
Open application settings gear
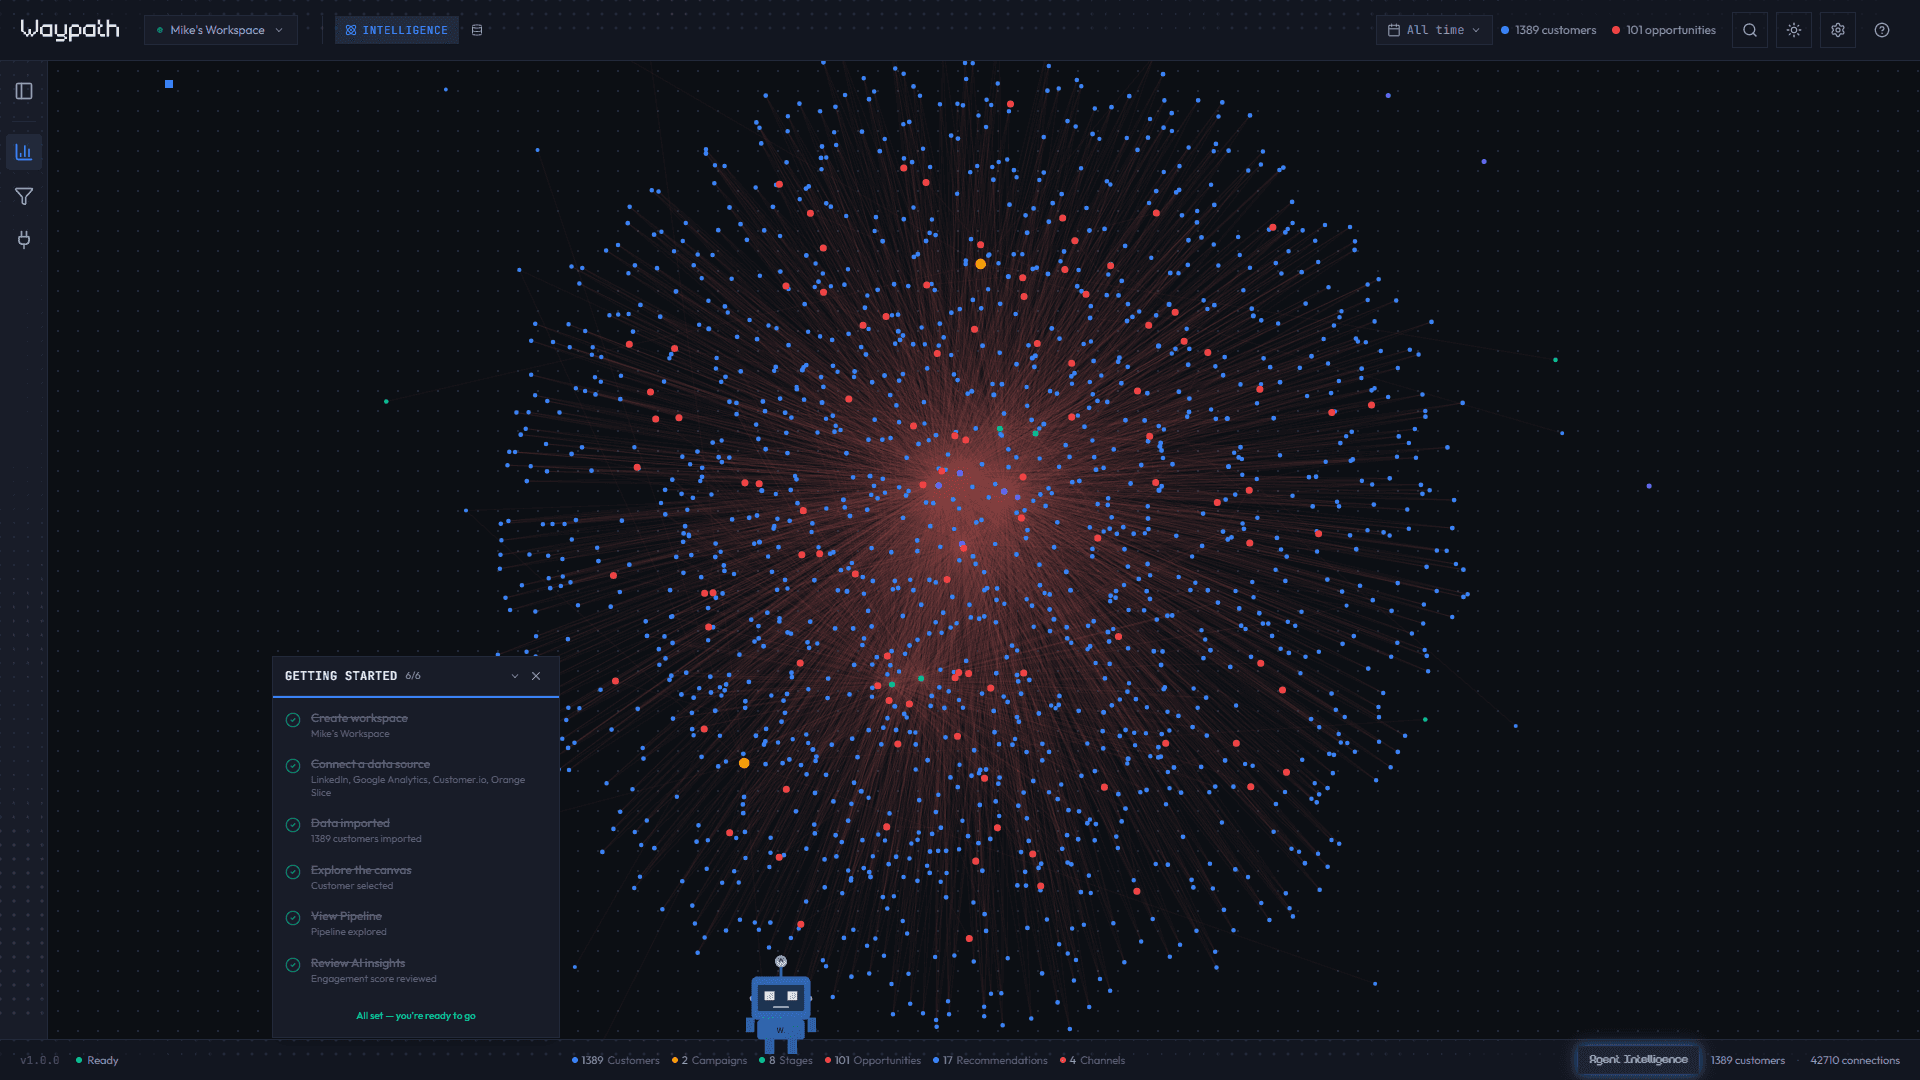point(1837,30)
